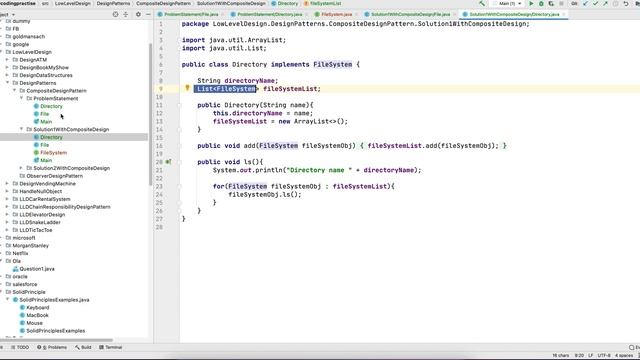Select the ObserverDesignPattern folder

(x=54, y=176)
